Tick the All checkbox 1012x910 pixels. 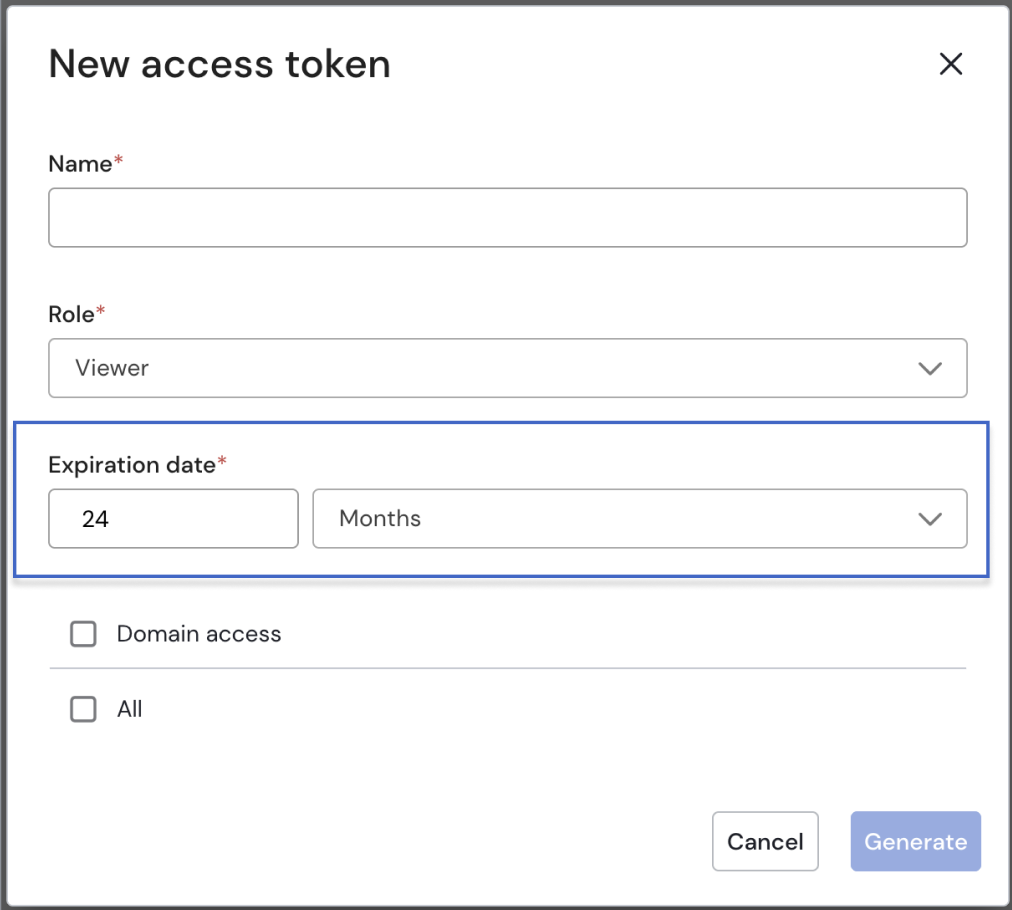point(84,709)
